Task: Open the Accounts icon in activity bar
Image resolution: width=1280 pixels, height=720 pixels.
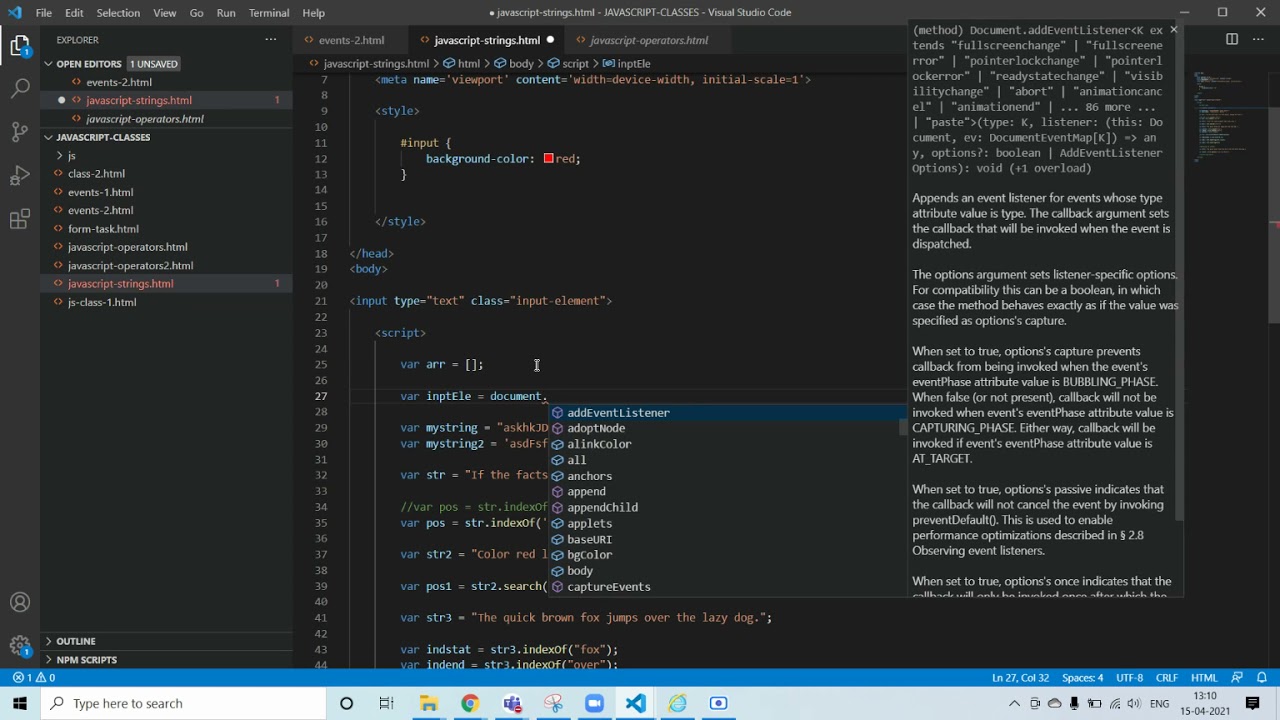Action: [20, 603]
